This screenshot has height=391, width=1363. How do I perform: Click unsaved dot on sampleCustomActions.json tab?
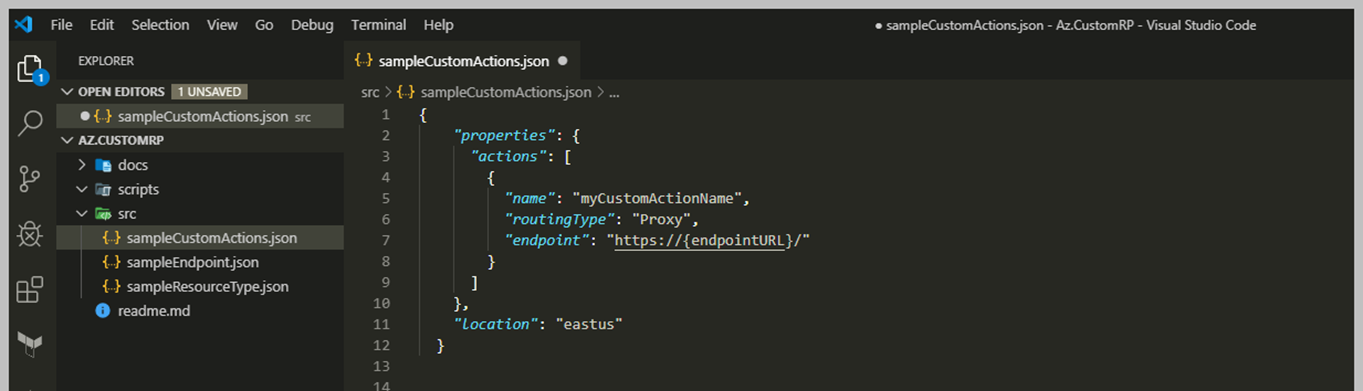pos(562,61)
